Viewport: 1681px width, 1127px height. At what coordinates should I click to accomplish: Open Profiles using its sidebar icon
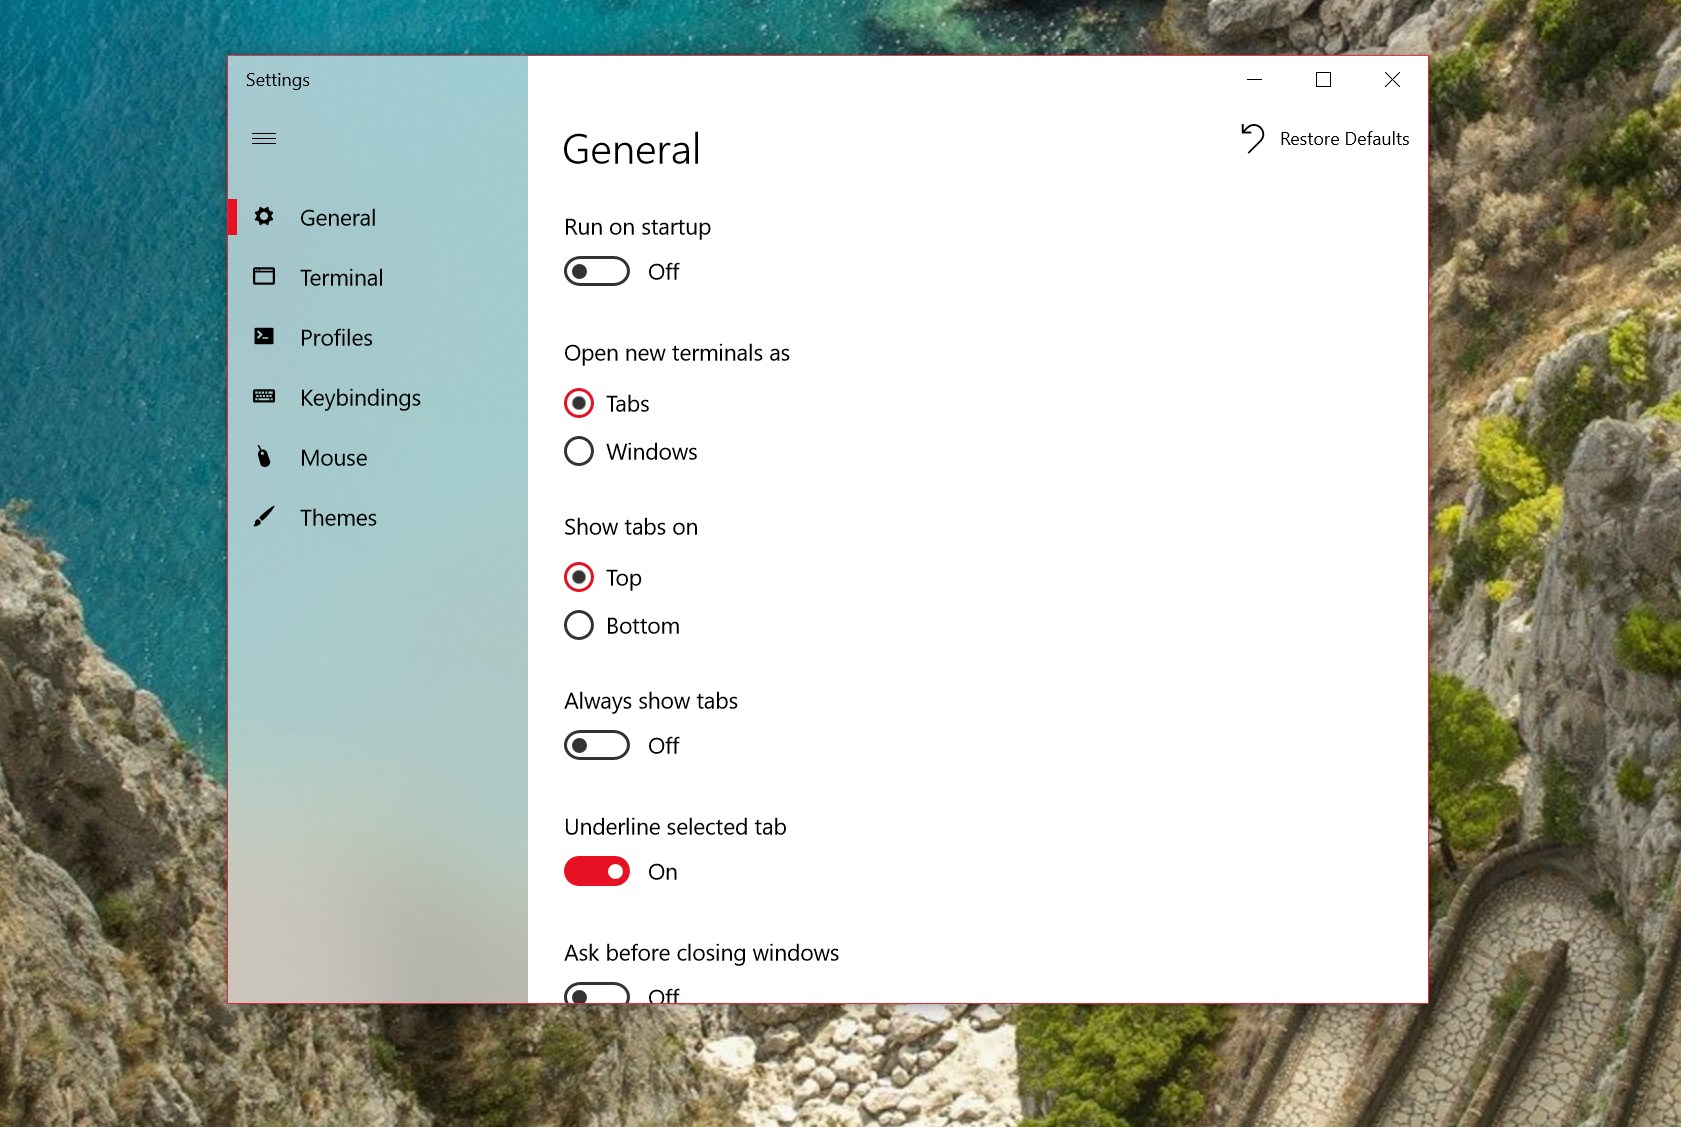tap(264, 337)
